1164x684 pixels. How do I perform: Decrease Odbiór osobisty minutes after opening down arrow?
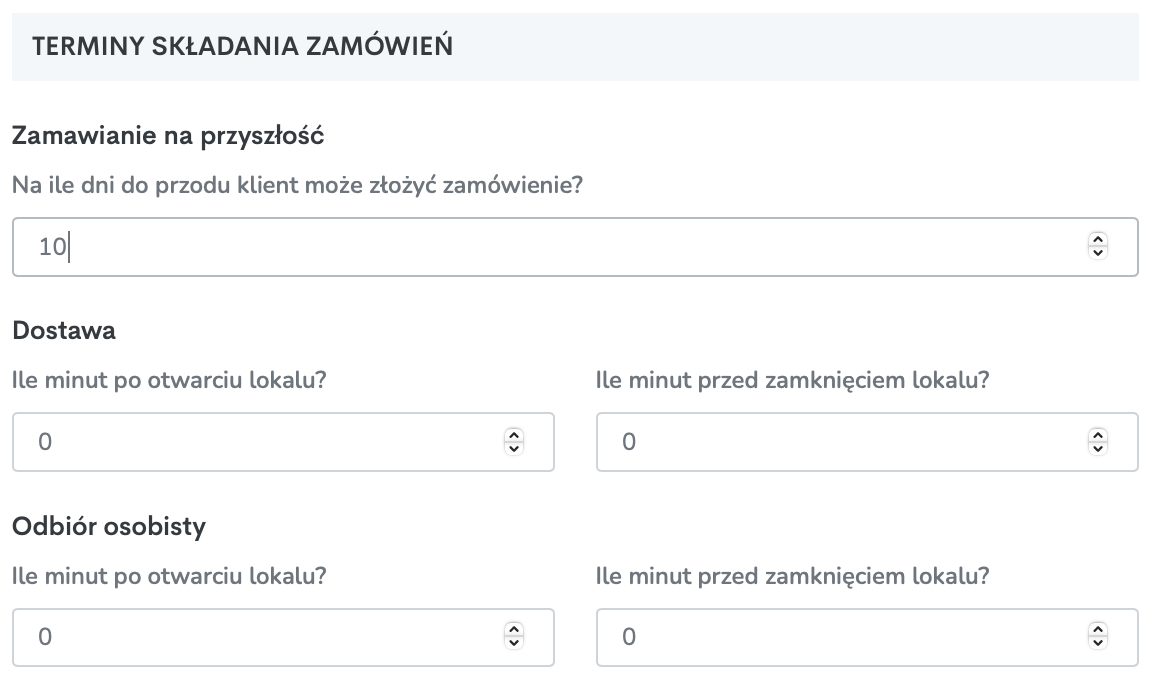coord(514,643)
